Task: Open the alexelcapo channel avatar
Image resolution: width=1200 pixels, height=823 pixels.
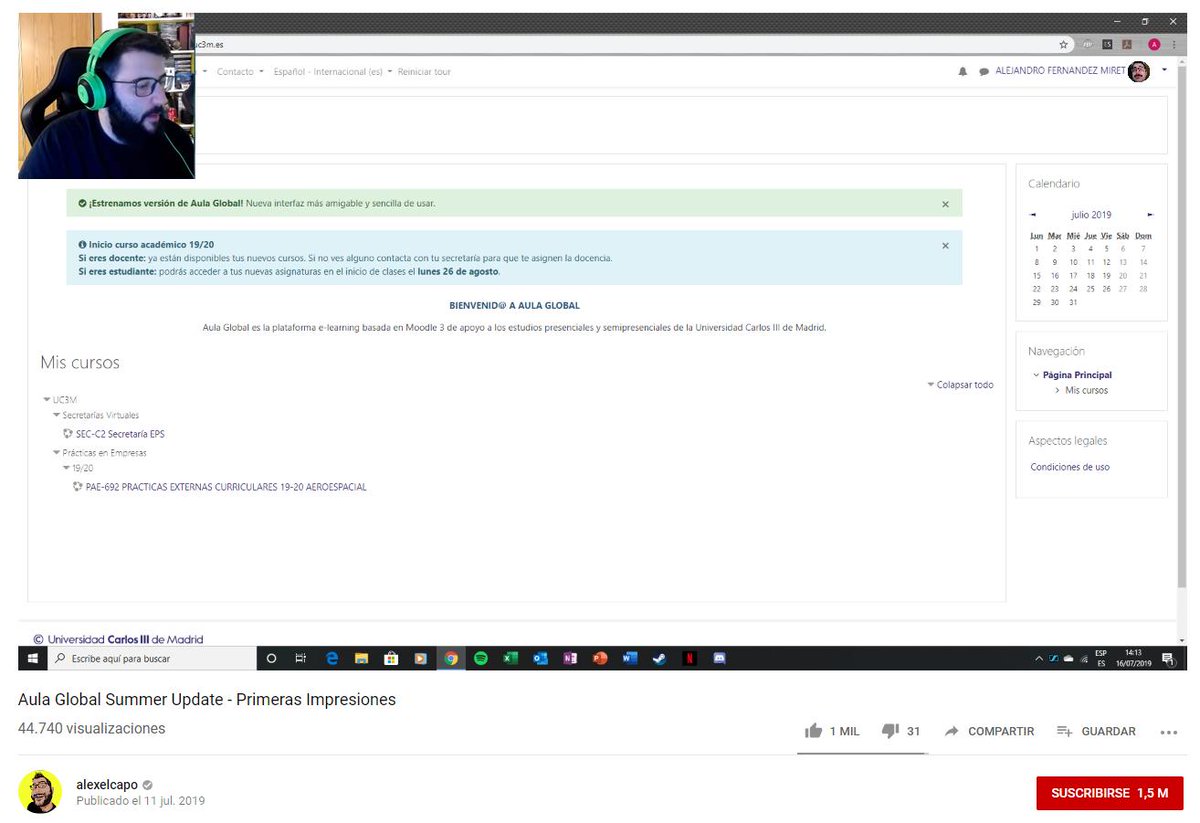Action: point(40,792)
